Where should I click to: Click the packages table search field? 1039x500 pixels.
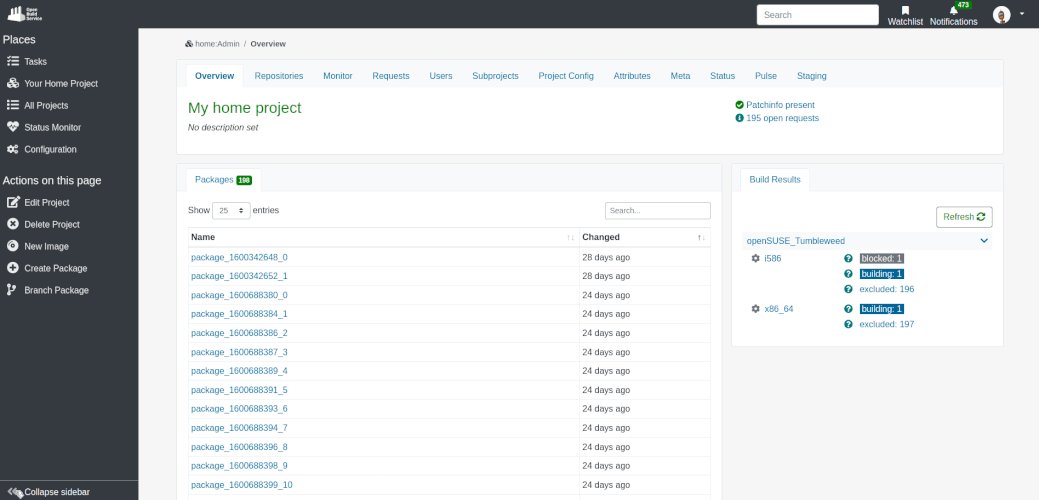(657, 211)
